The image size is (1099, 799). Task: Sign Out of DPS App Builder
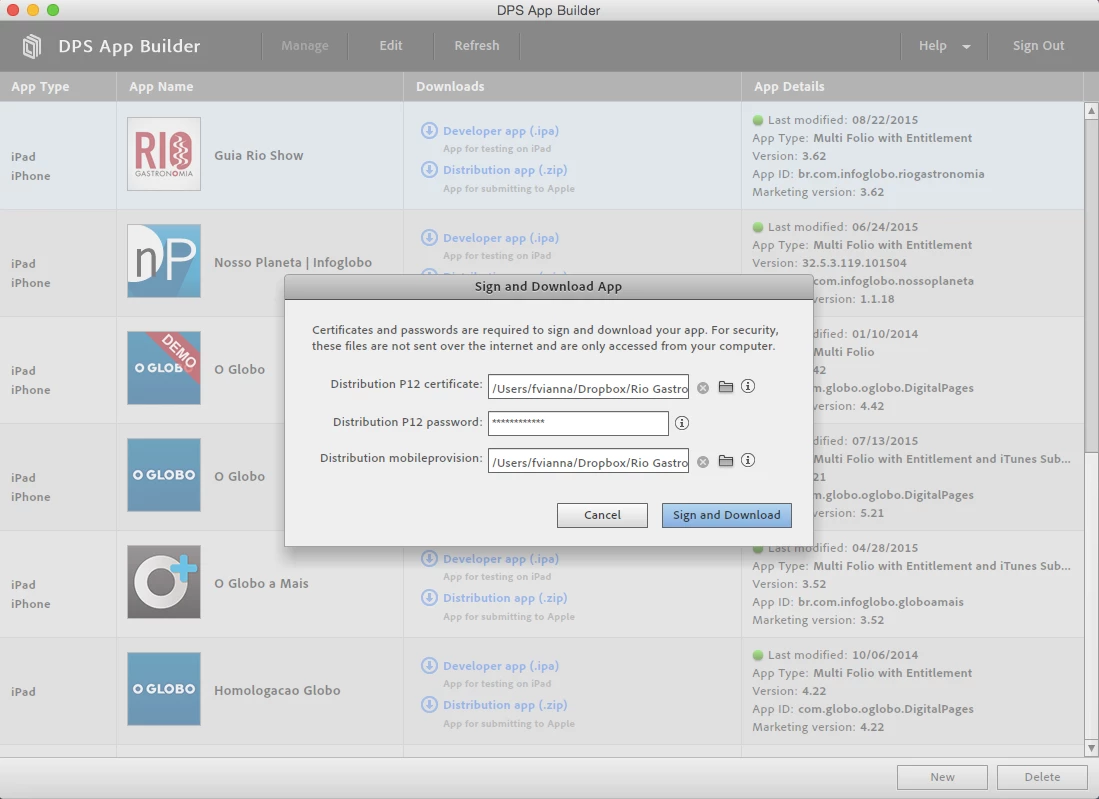coord(1038,46)
